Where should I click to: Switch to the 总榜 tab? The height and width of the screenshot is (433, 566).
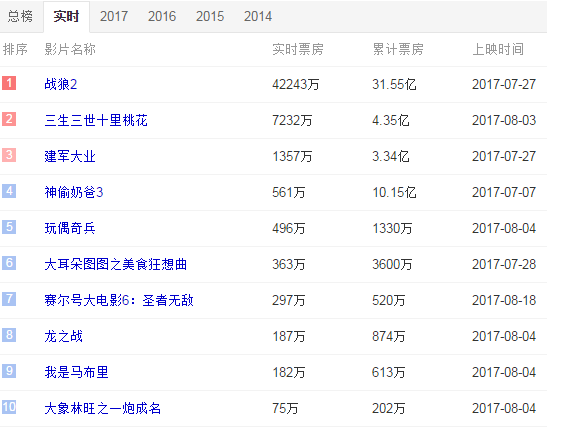click(21, 17)
